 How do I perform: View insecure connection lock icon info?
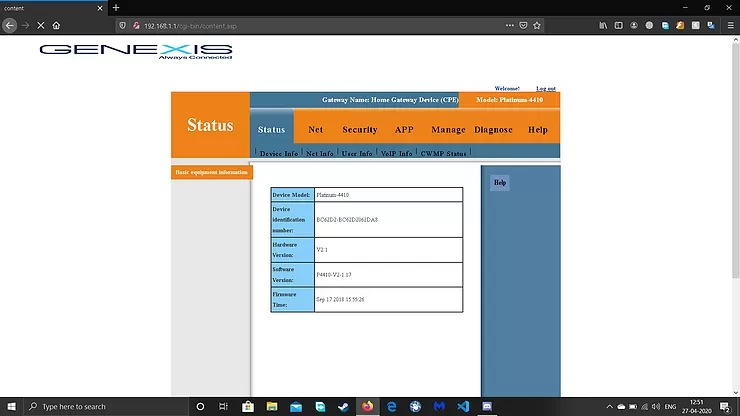[x=136, y=26]
